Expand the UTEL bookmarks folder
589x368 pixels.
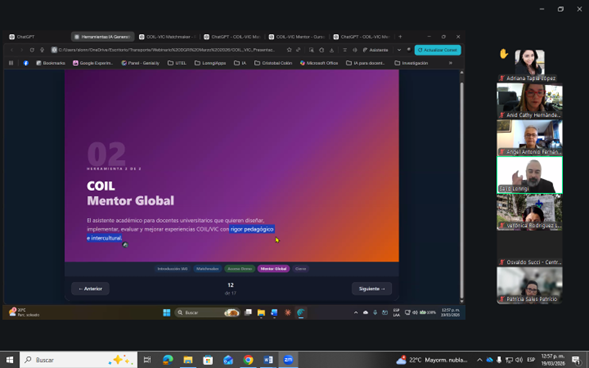point(177,63)
